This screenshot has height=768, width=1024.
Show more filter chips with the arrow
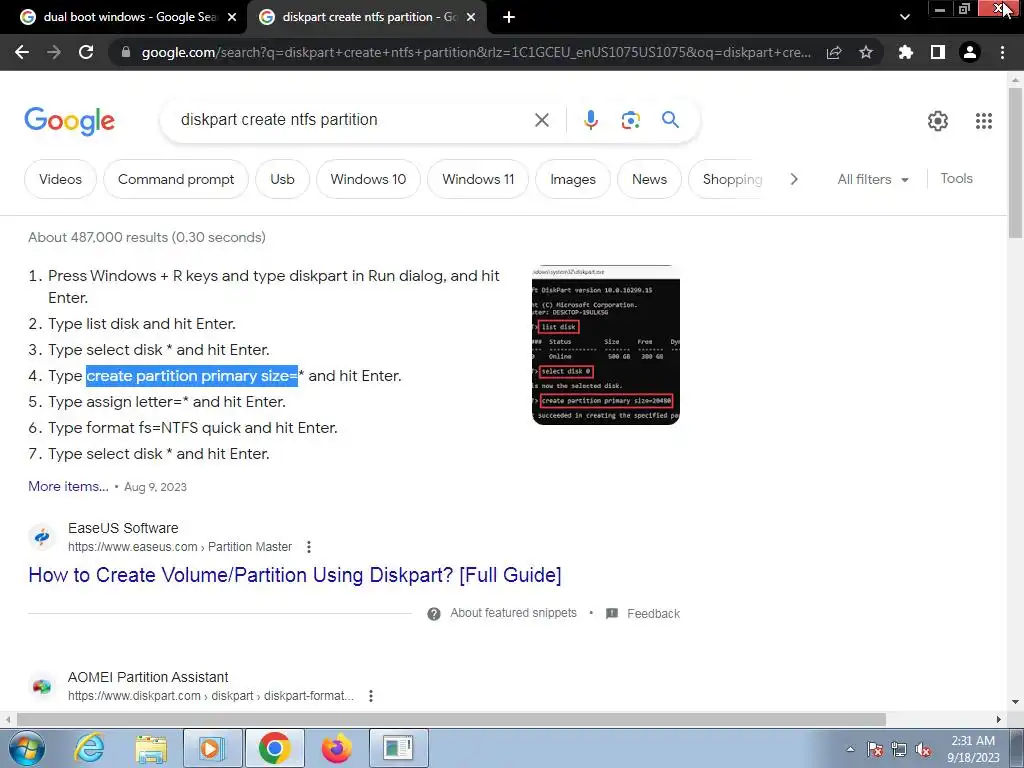coord(793,179)
